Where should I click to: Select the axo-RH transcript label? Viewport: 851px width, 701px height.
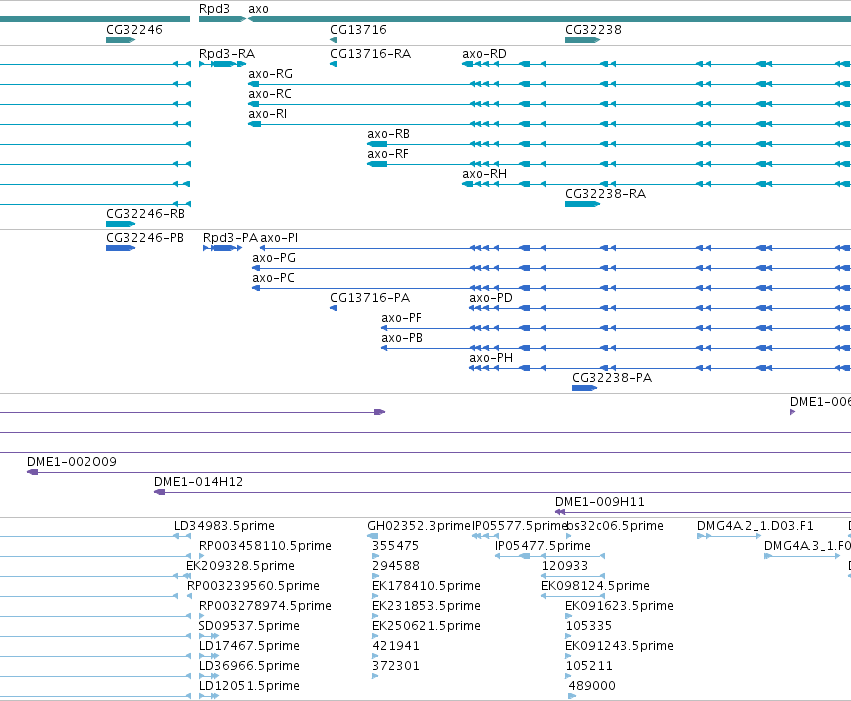(484, 174)
